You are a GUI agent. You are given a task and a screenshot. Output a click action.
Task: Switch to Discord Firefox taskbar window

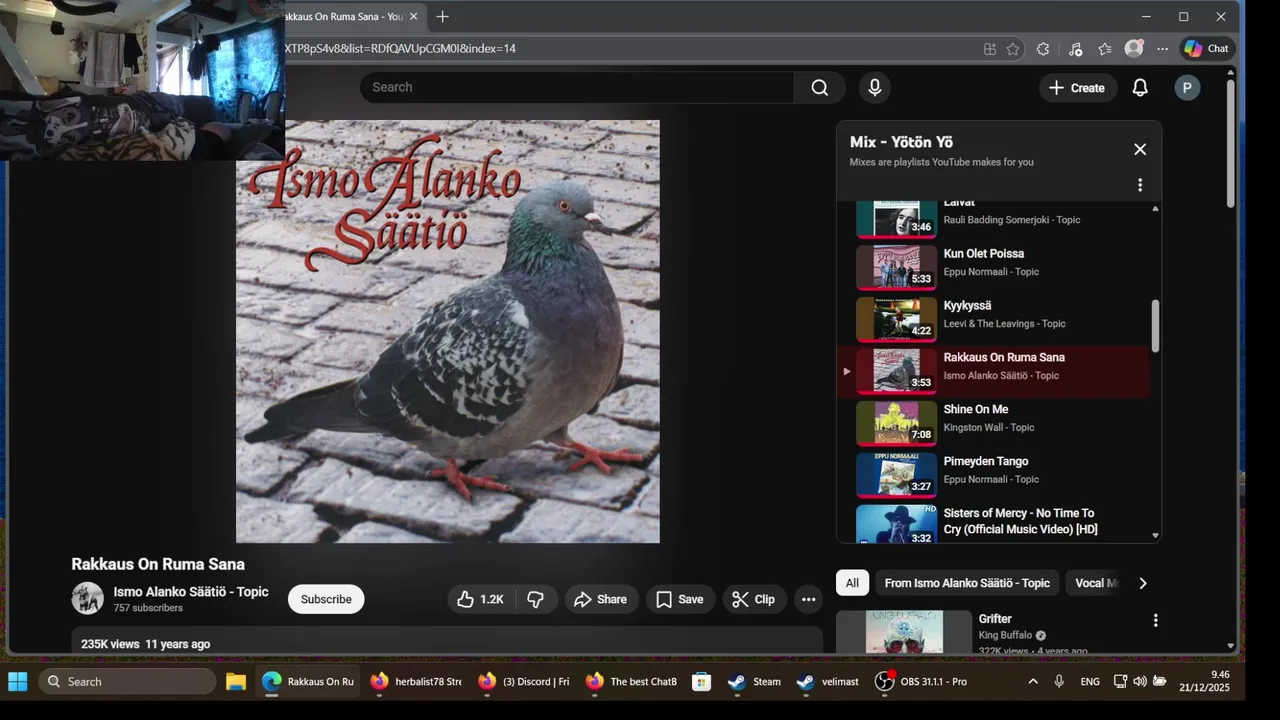point(523,681)
